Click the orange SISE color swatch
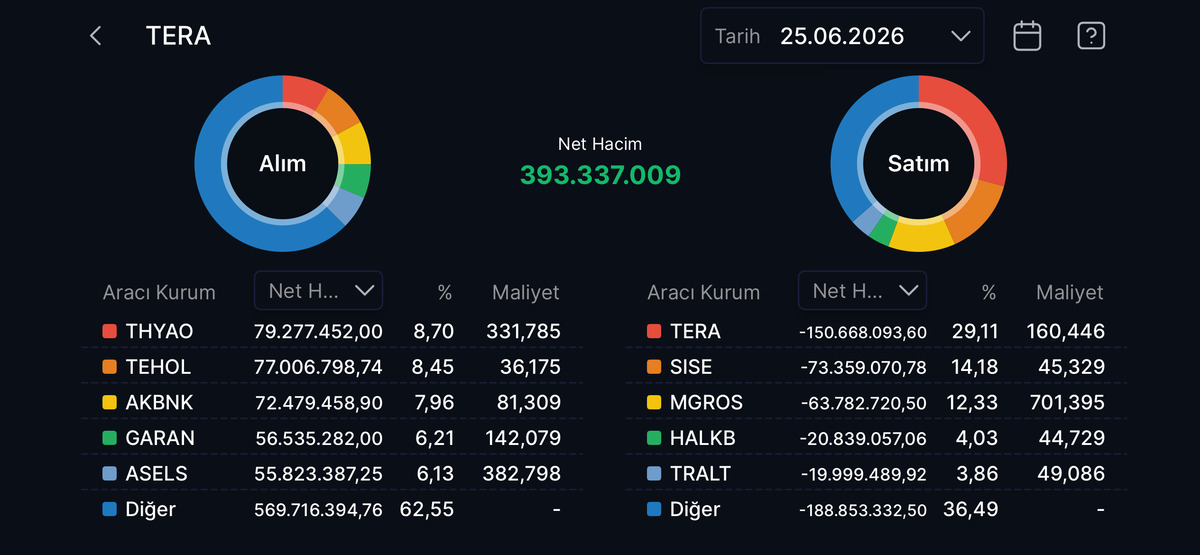This screenshot has height=555, width=1200. click(654, 367)
